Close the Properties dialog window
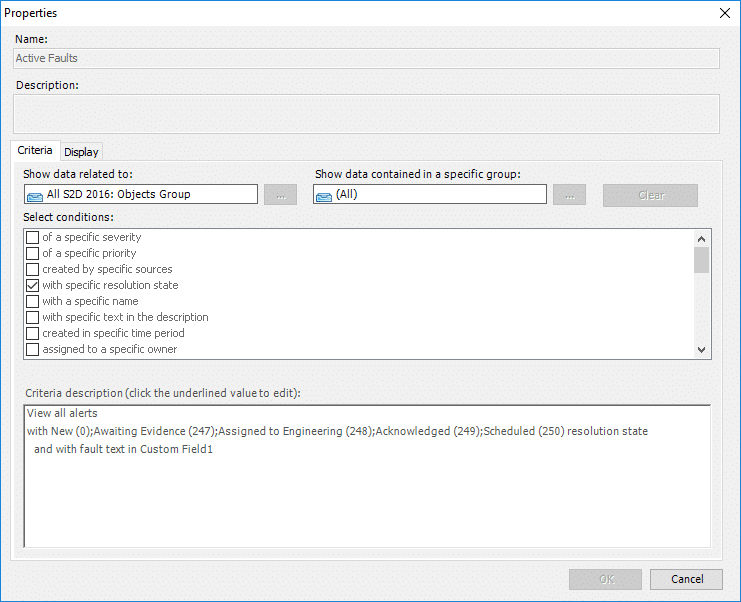This screenshot has width=741, height=602. [724, 13]
